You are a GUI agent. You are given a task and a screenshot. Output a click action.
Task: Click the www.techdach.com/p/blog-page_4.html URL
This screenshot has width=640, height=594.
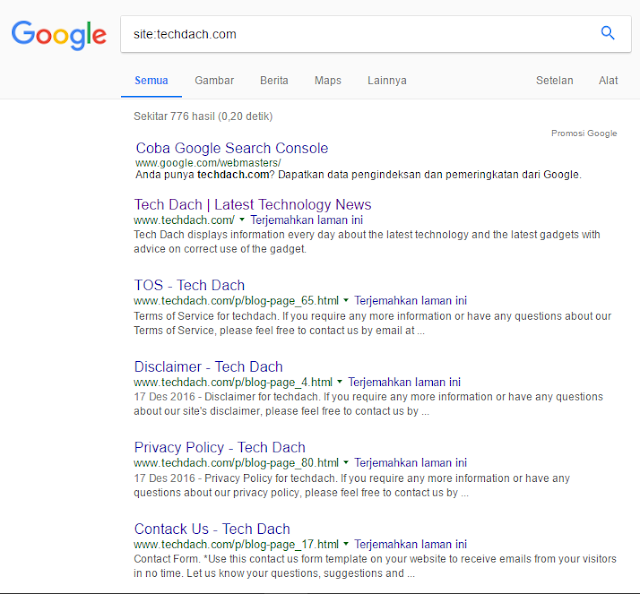tap(233, 382)
